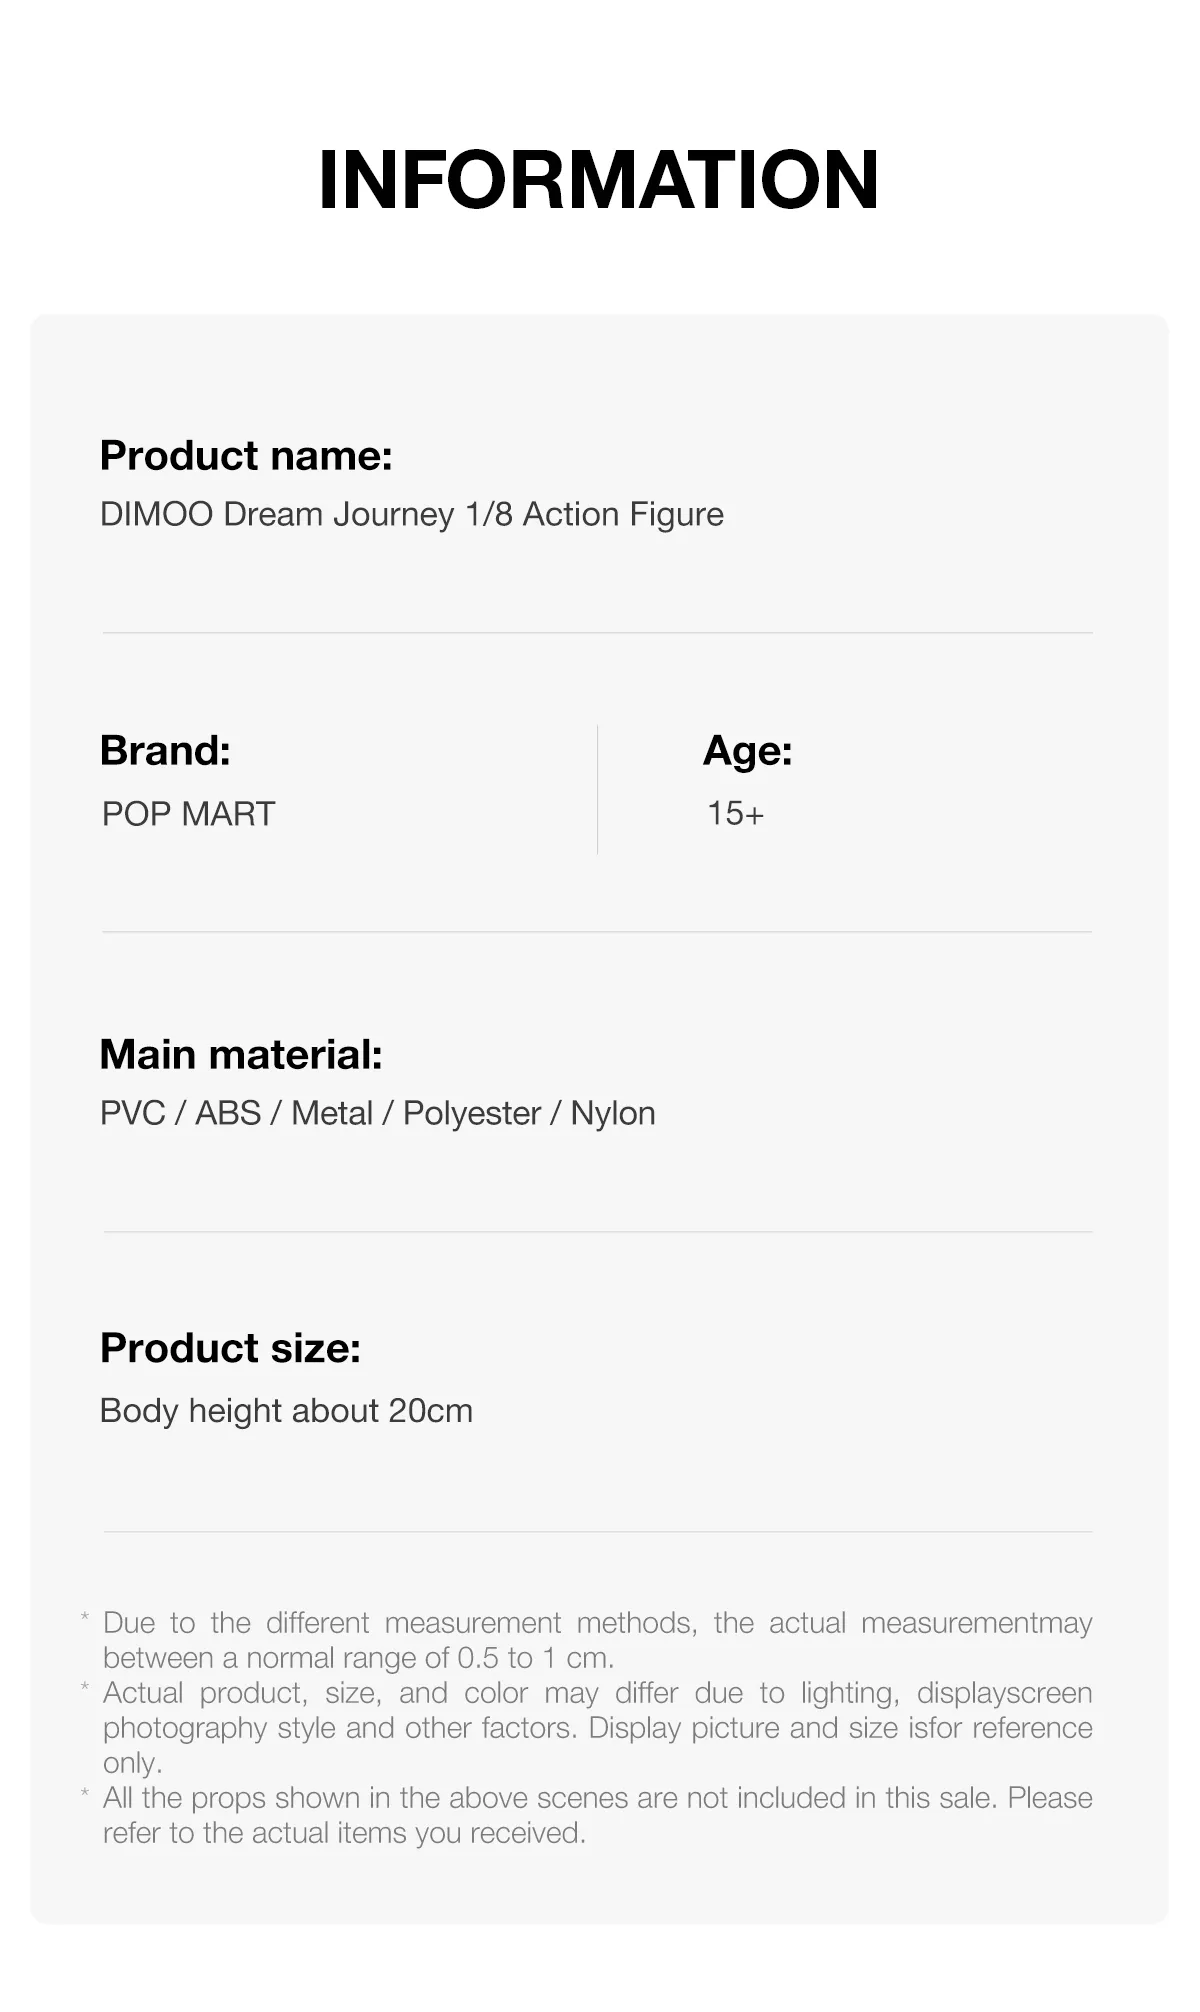Click the measurement methods disclaimer note

(x=597, y=1640)
